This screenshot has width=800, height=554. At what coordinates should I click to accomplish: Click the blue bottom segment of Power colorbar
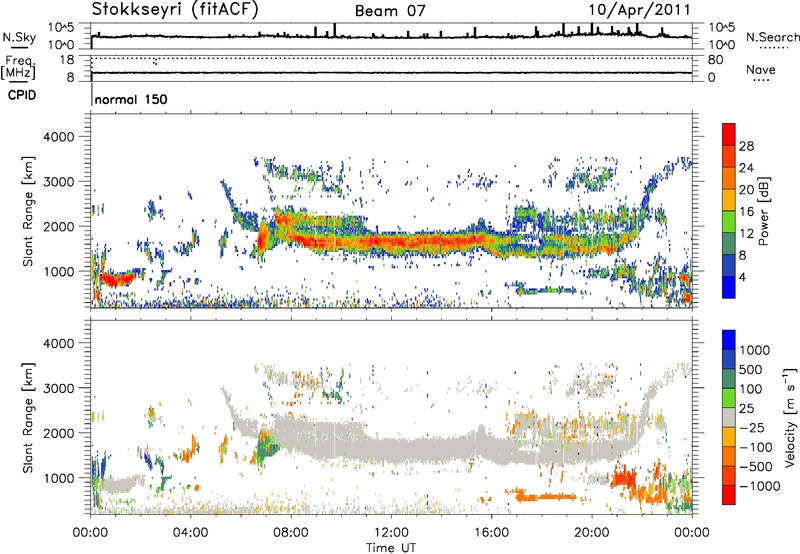(729, 287)
